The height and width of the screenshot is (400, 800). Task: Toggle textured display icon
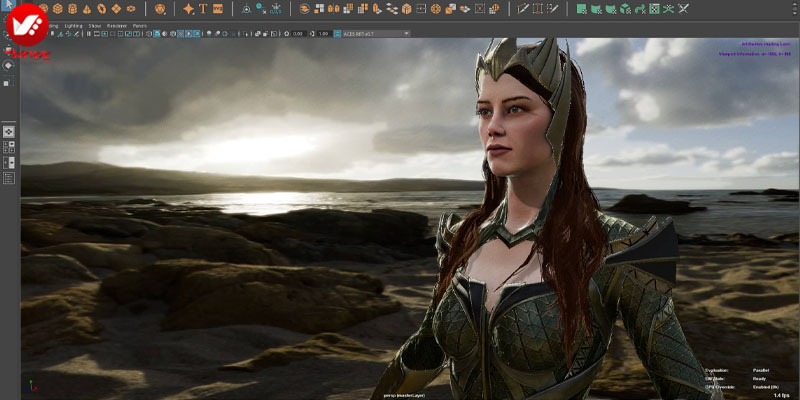180,33
